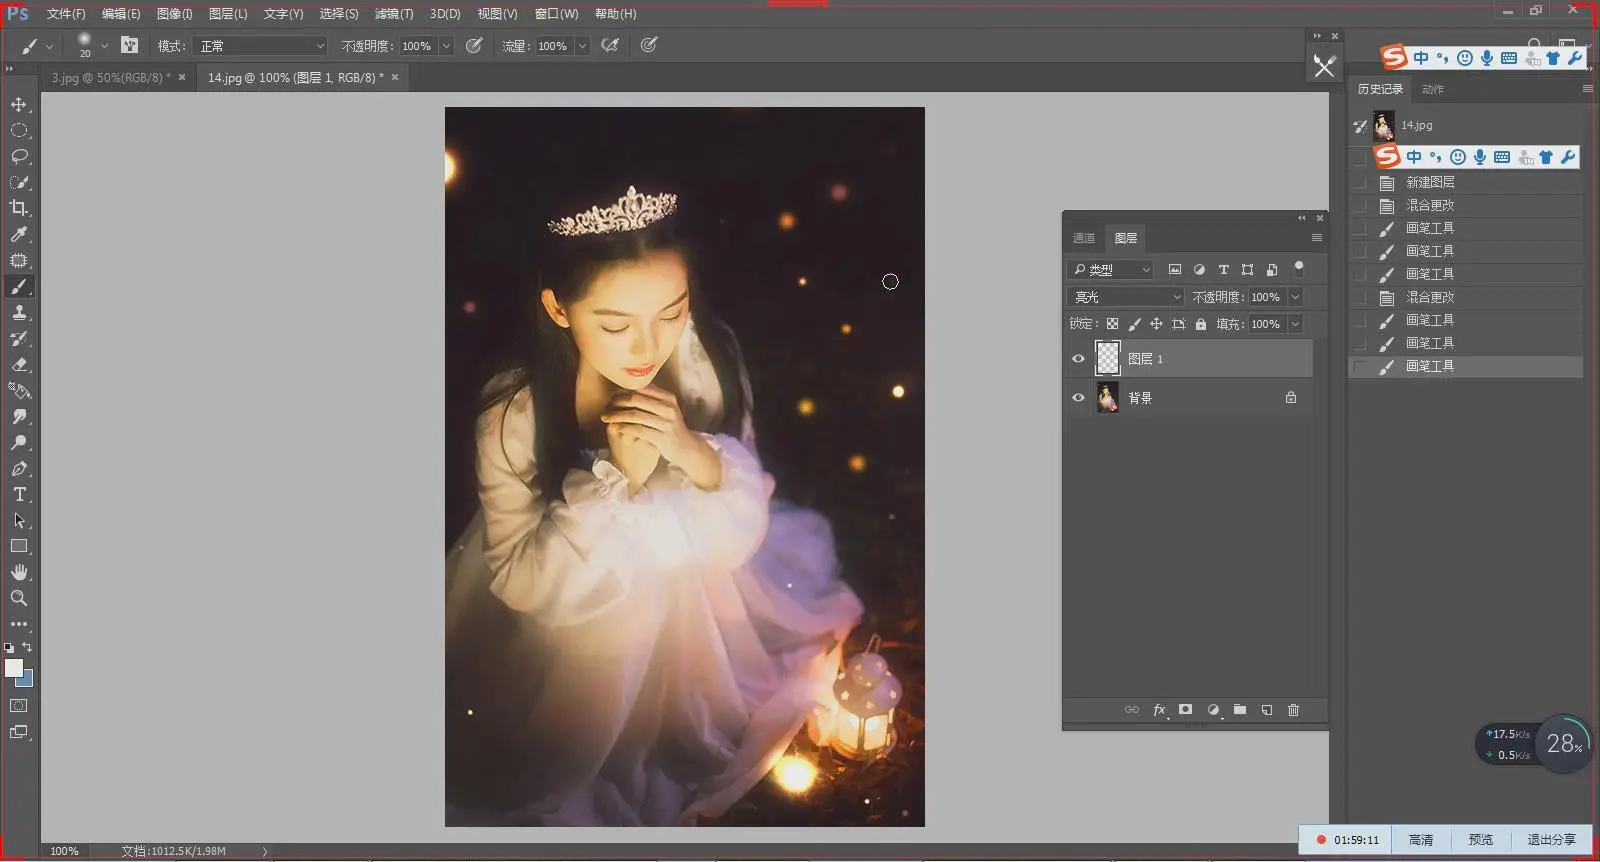Screen dimensions: 1600x862
Task: Create new fill or adjustment layer
Action: [x=1213, y=710]
